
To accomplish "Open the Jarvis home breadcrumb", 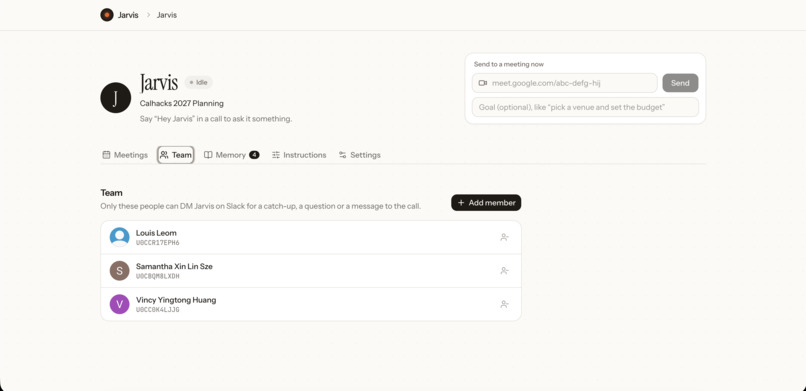I will pyautogui.click(x=128, y=15).
